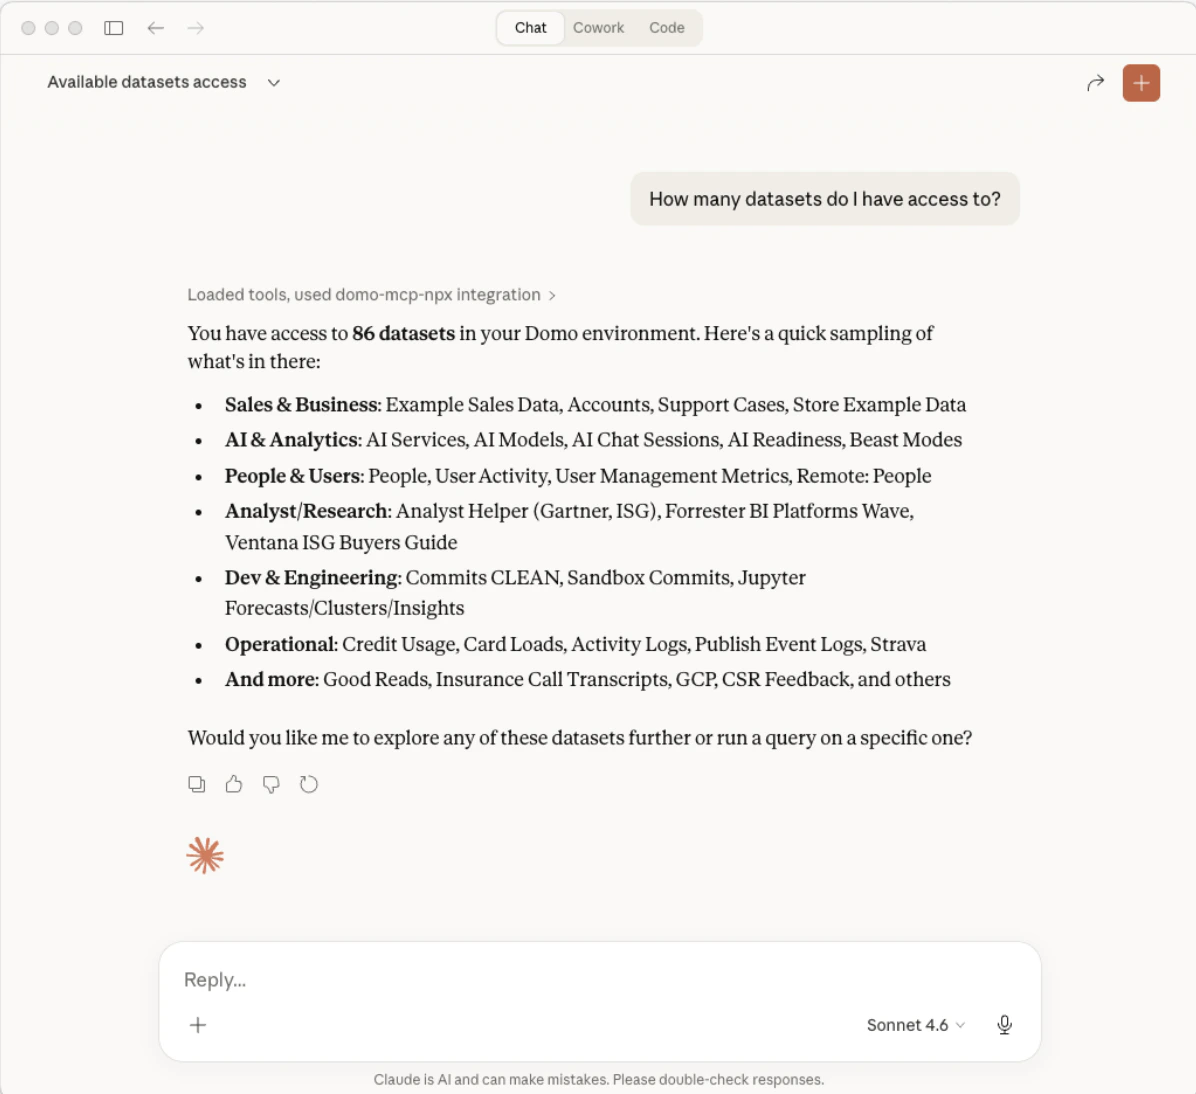Click the red window close button
1196x1094 pixels.
pos(28,28)
